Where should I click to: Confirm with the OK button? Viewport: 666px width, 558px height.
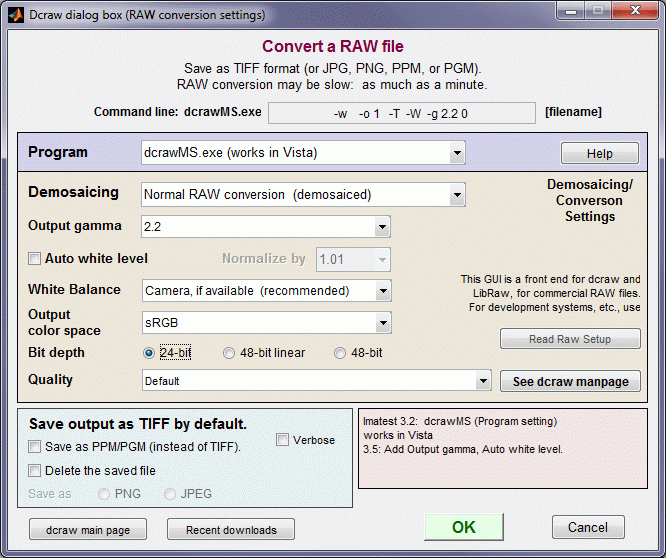pyautogui.click(x=464, y=527)
